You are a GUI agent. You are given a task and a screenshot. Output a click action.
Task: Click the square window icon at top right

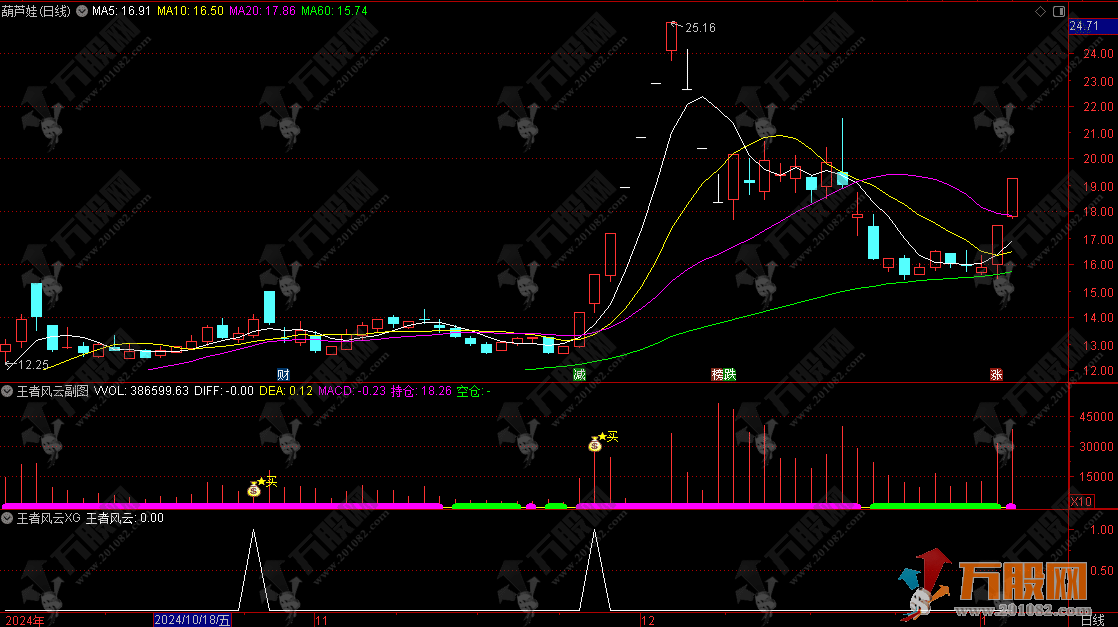point(1057,11)
